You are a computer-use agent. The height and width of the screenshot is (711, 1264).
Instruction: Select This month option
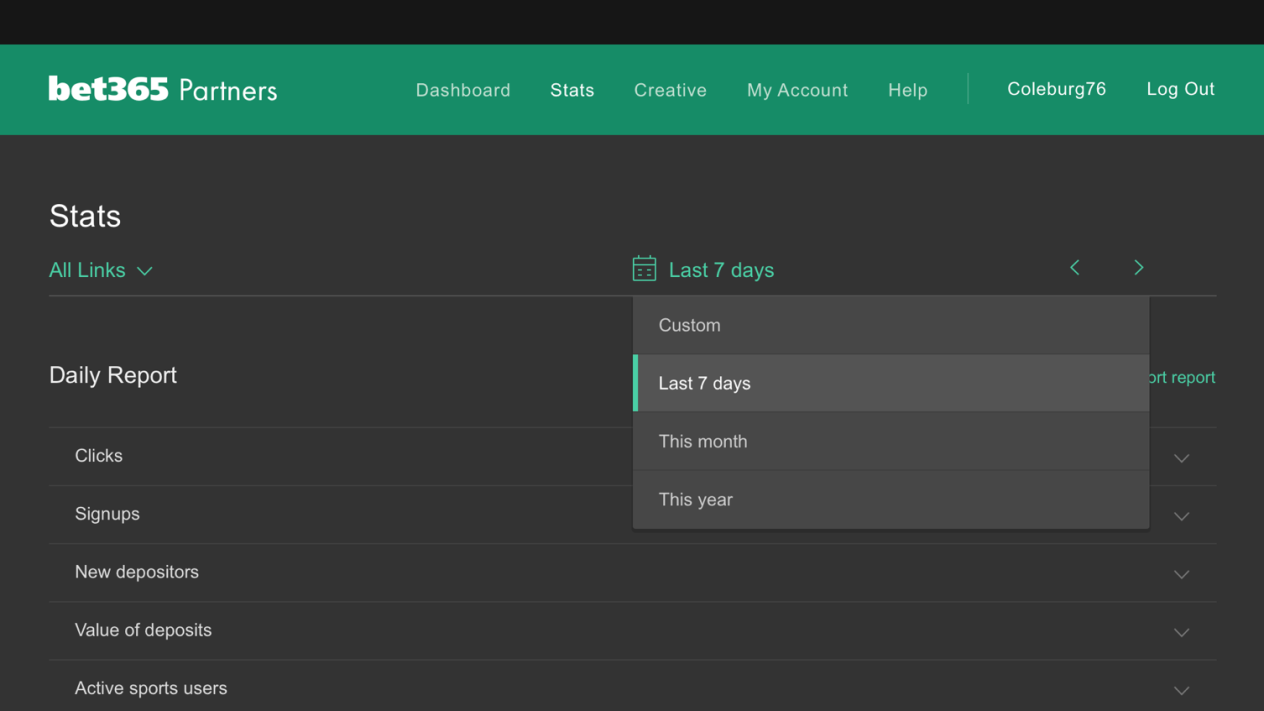[891, 441]
